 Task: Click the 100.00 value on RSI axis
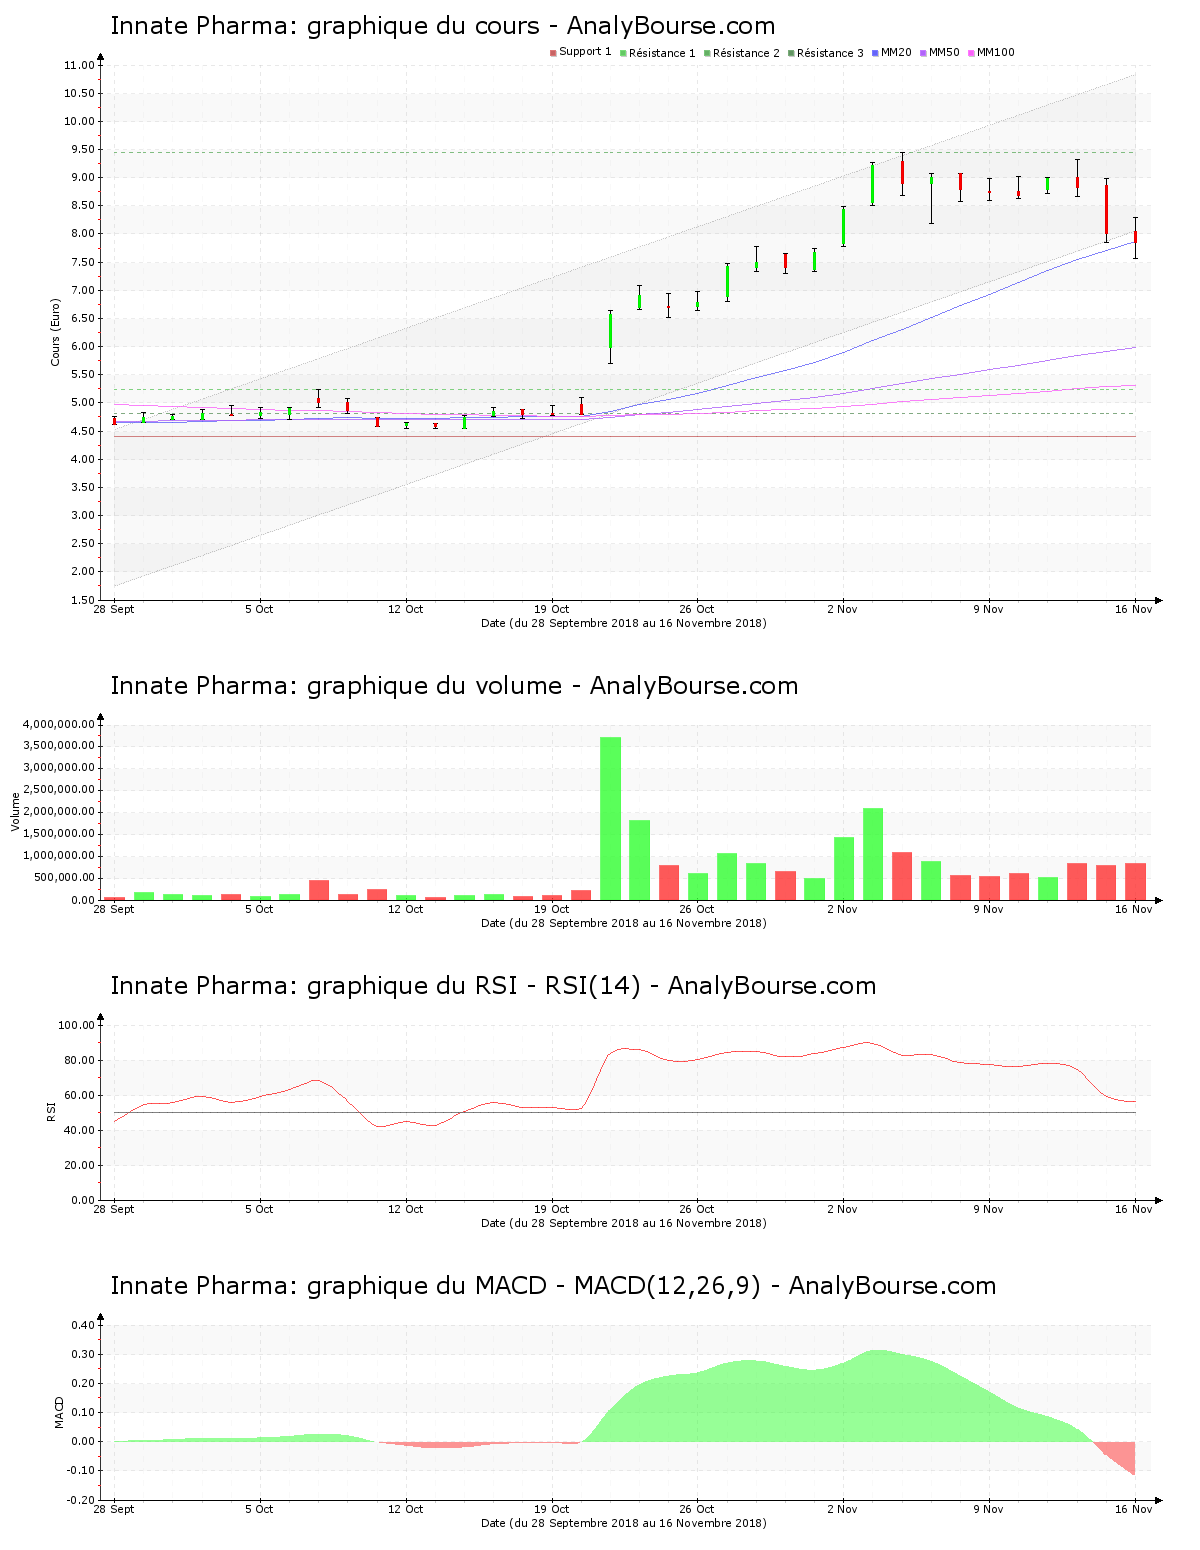[76, 1026]
